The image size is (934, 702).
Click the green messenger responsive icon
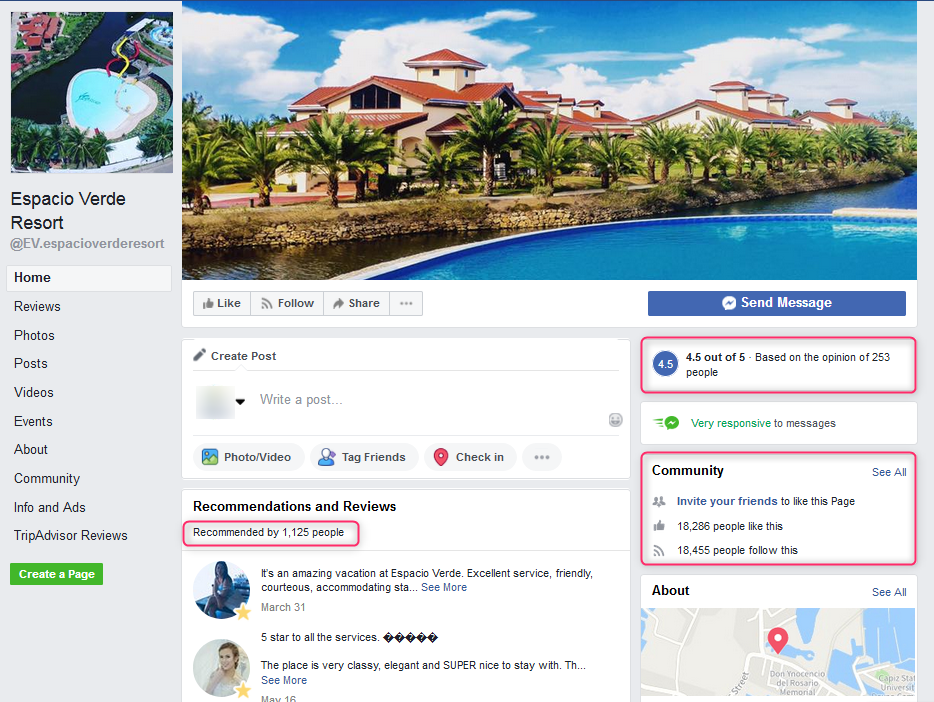[667, 423]
